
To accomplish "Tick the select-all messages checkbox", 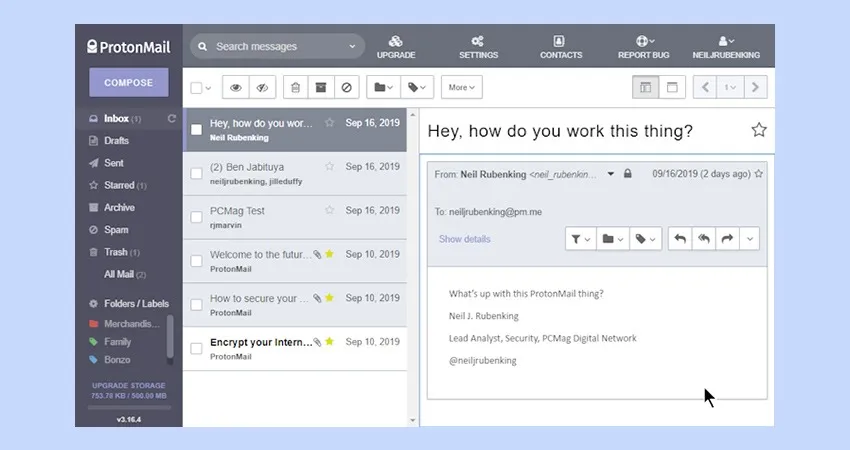I will pos(196,88).
